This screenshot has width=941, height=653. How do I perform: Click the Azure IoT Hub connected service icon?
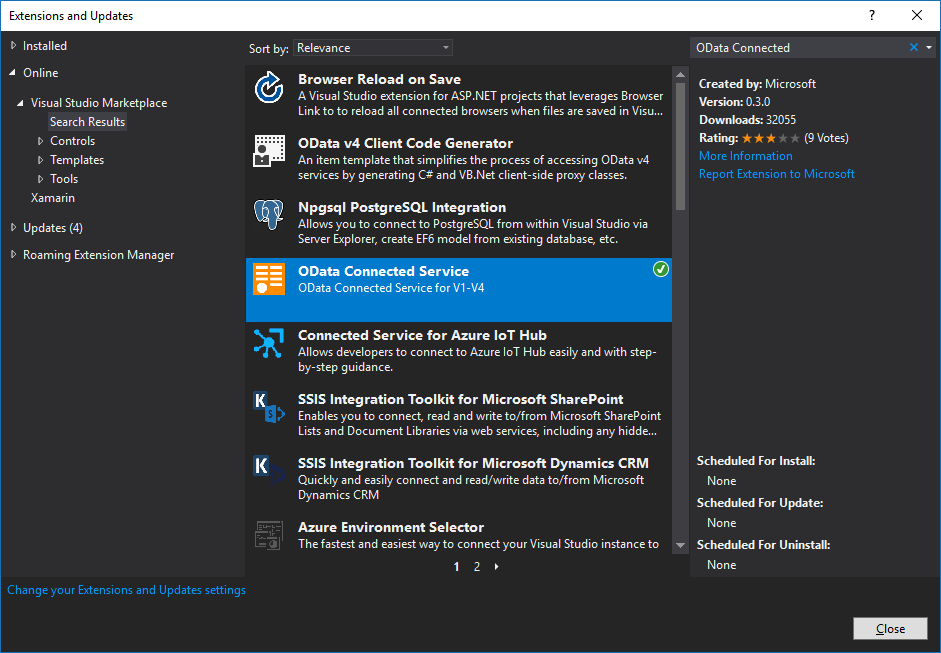pyautogui.click(x=269, y=343)
